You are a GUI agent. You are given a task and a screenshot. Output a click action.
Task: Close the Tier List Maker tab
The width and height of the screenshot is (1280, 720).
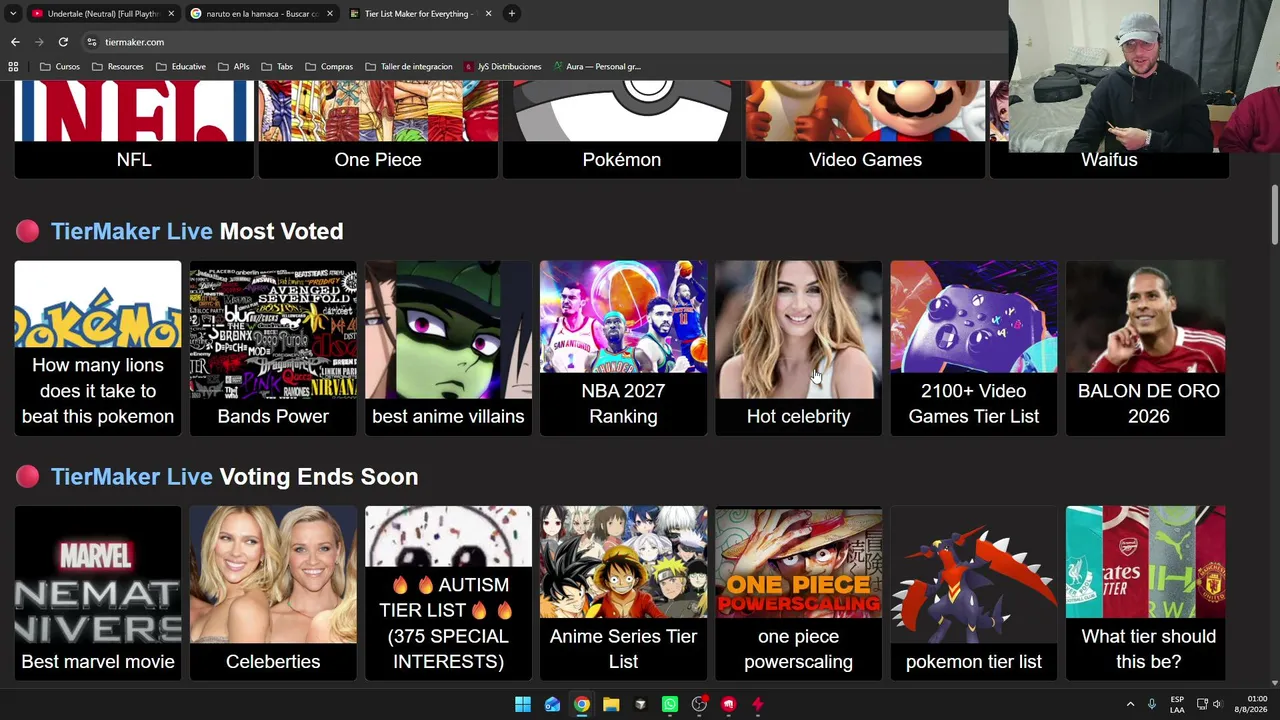[x=488, y=14]
